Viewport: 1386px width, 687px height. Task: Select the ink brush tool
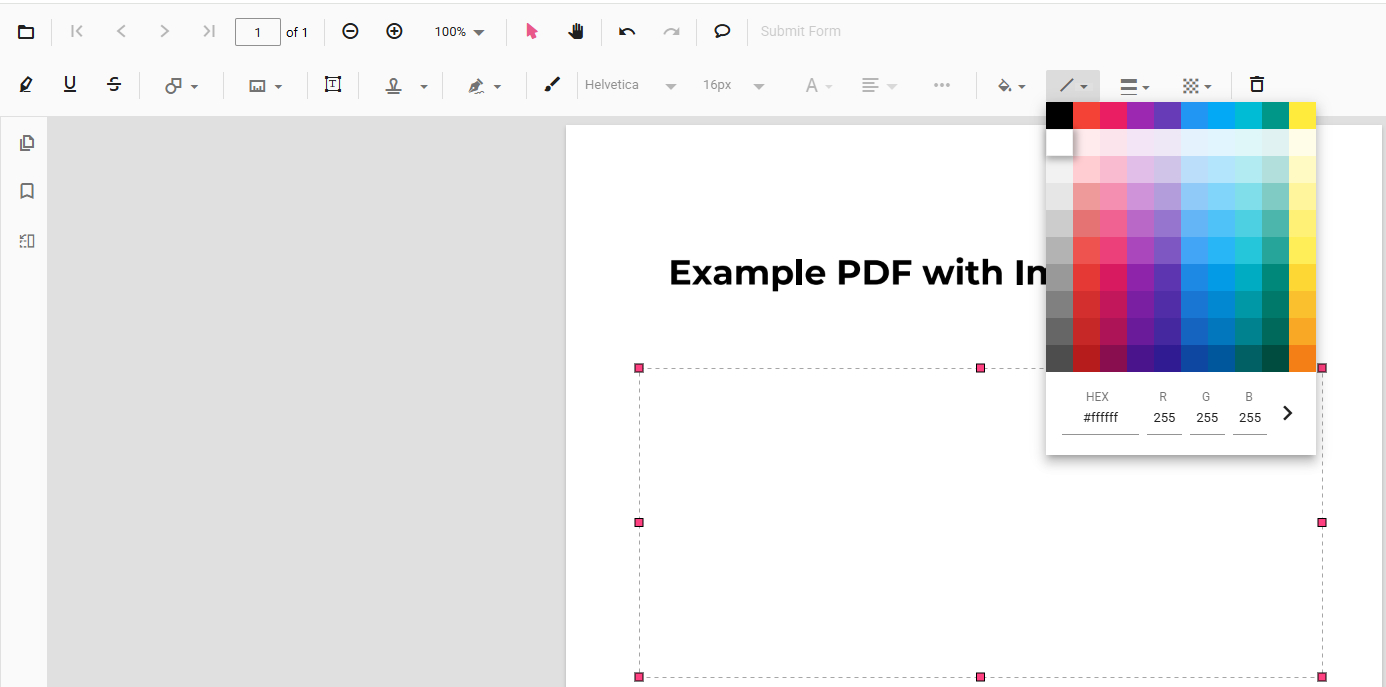pyautogui.click(x=552, y=85)
